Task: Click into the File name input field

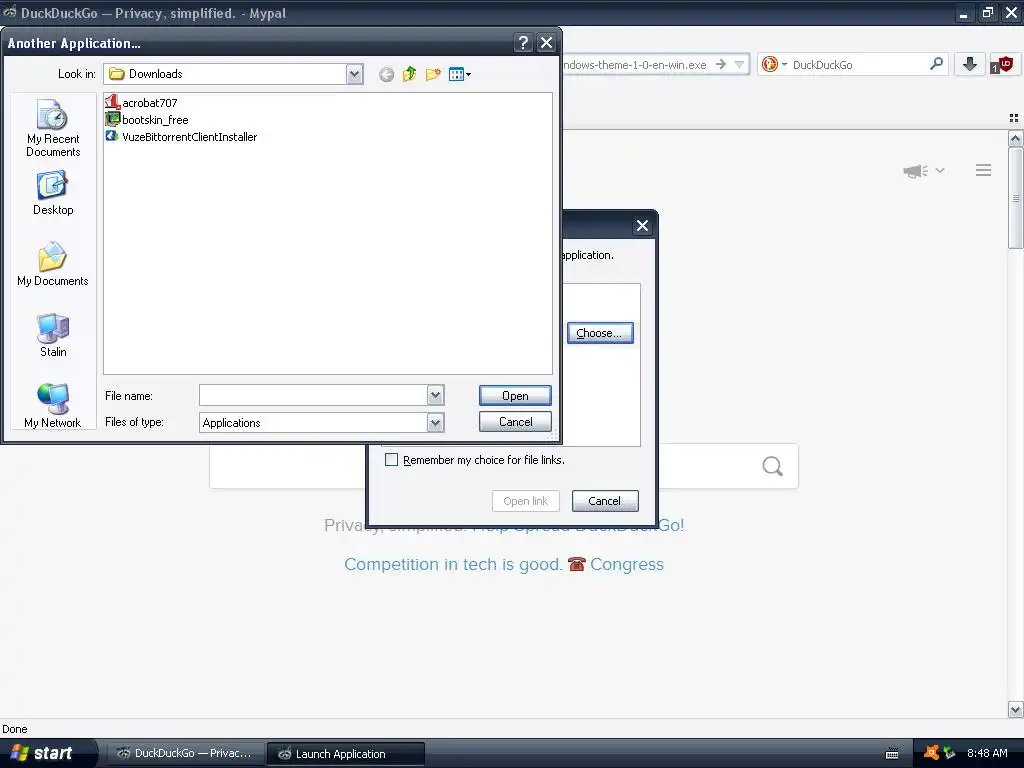Action: tap(313, 394)
